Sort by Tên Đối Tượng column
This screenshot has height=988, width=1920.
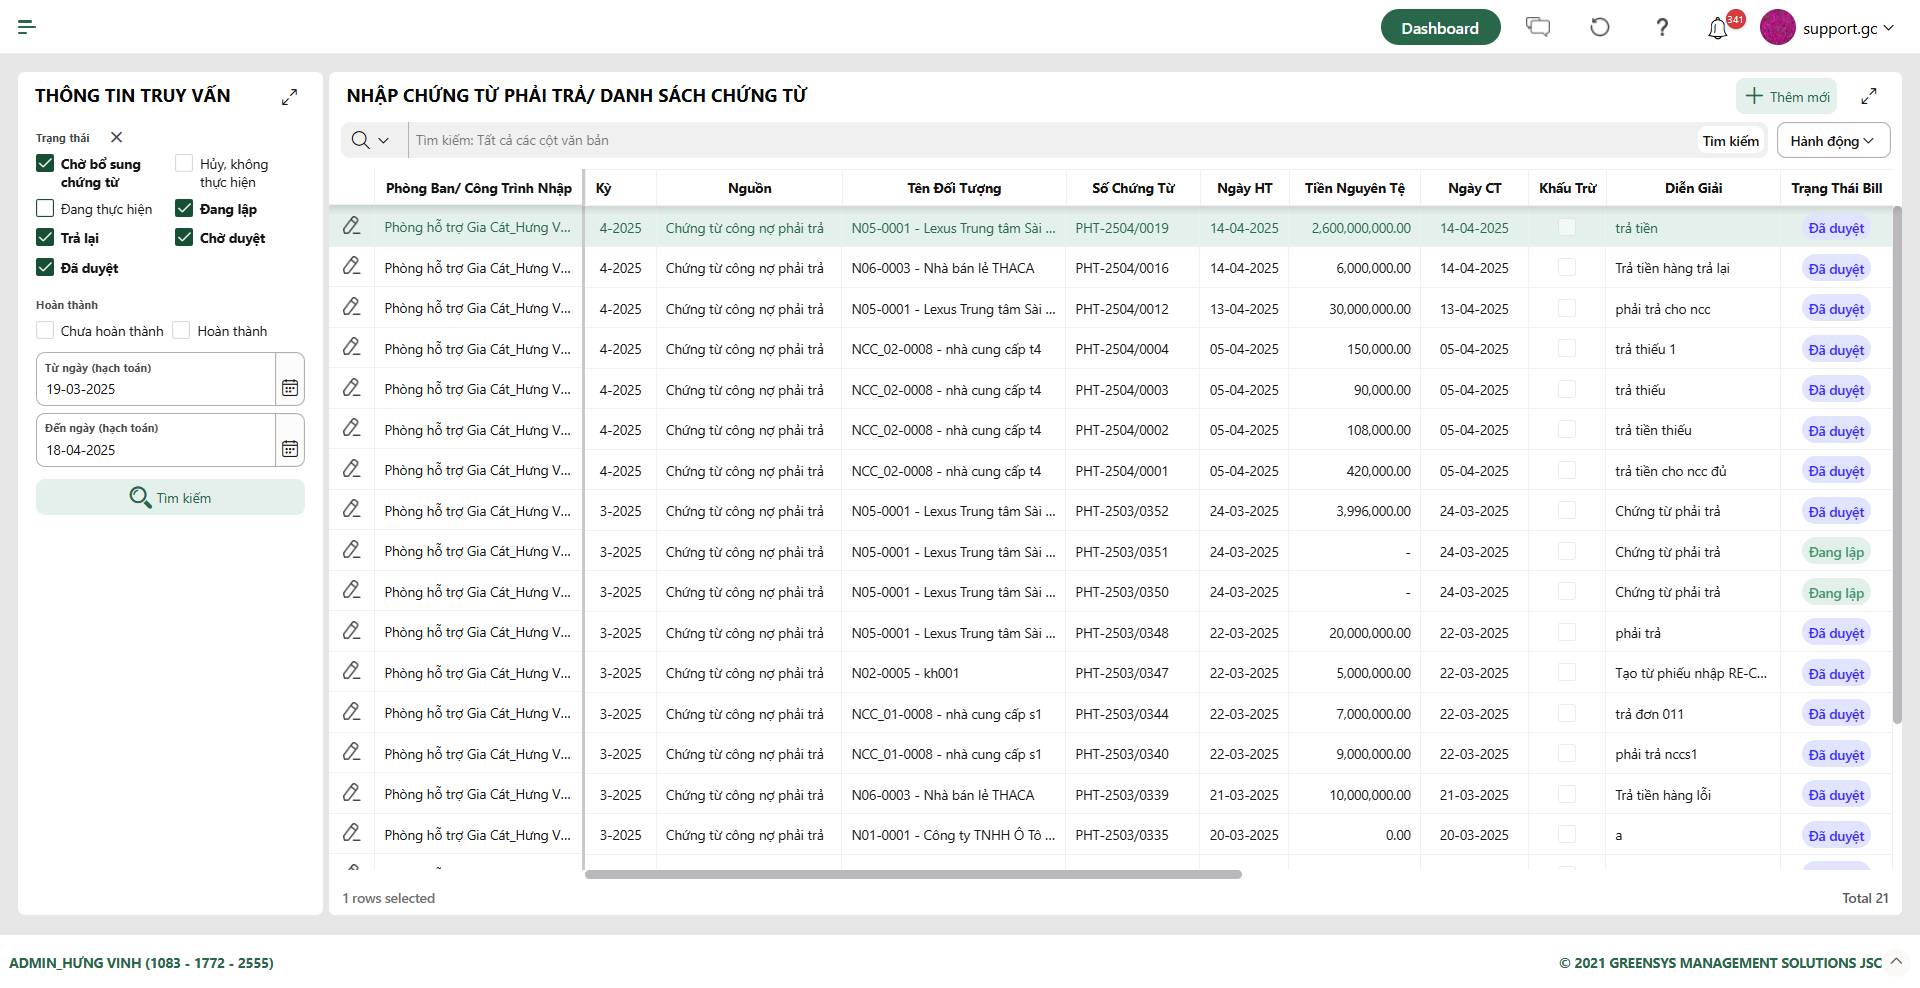[x=954, y=188]
